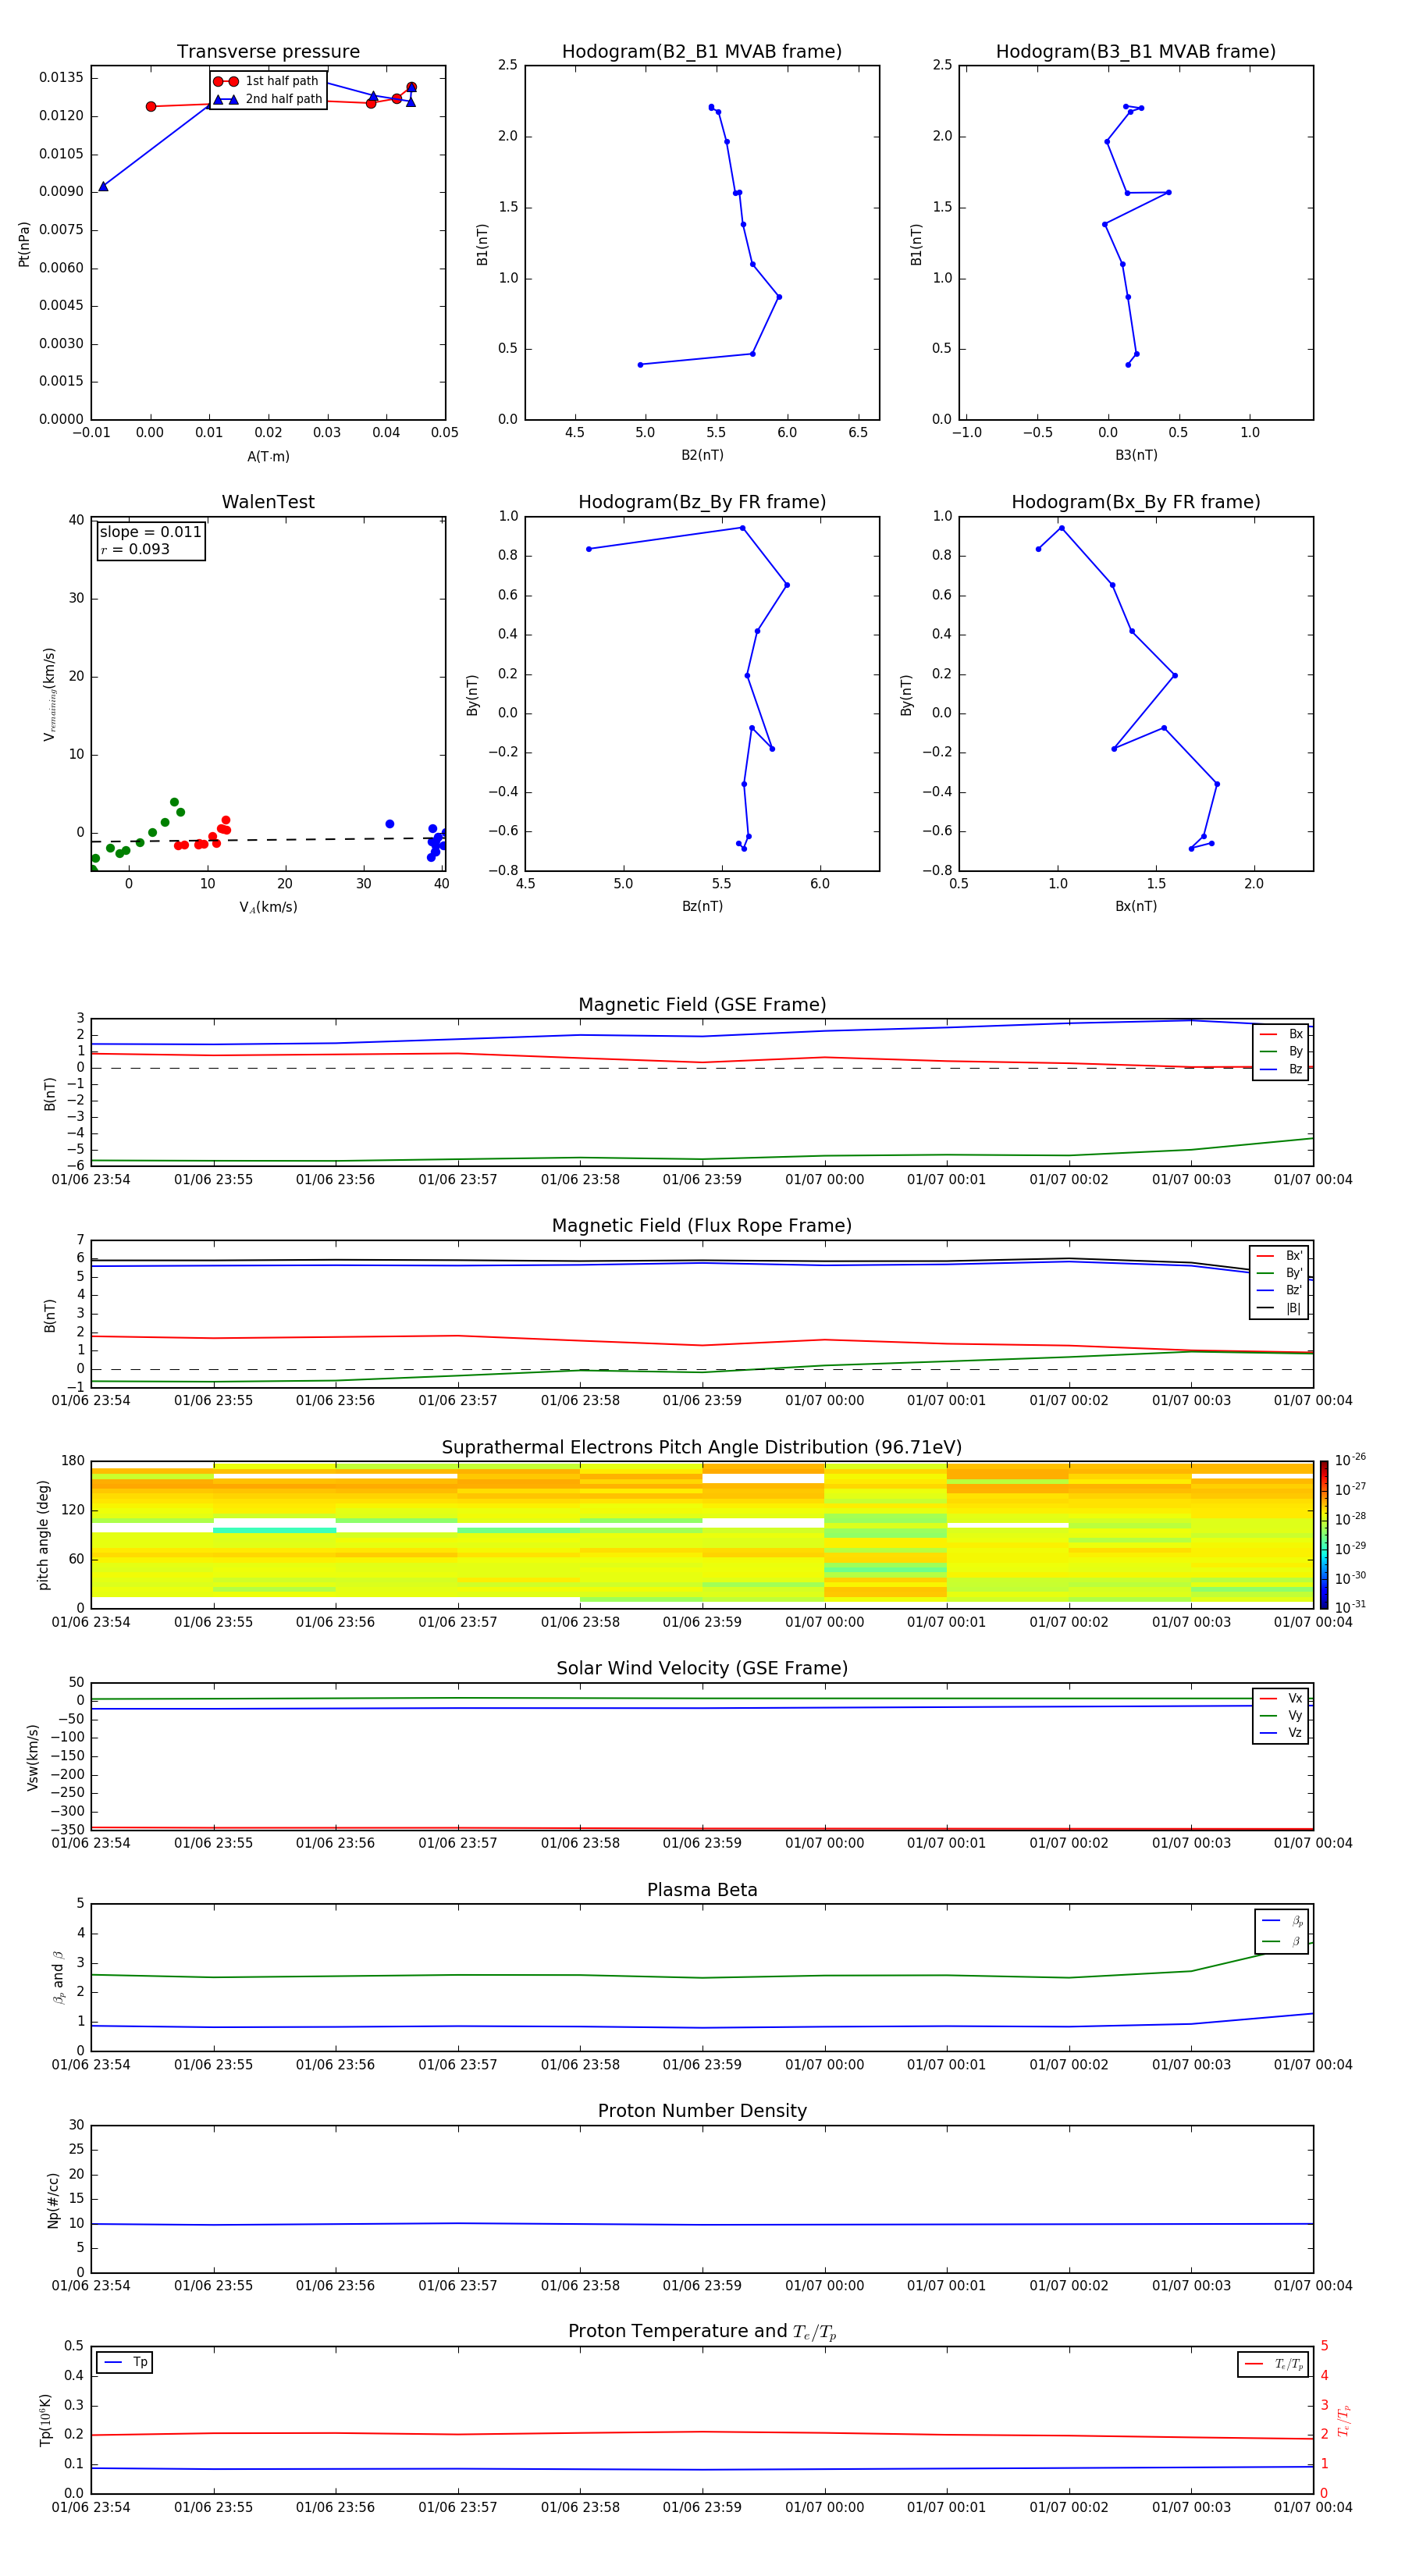Select the Suprathermal Electrons Pitch Angle Distribution title
The image size is (1405, 2576).
point(702,1448)
